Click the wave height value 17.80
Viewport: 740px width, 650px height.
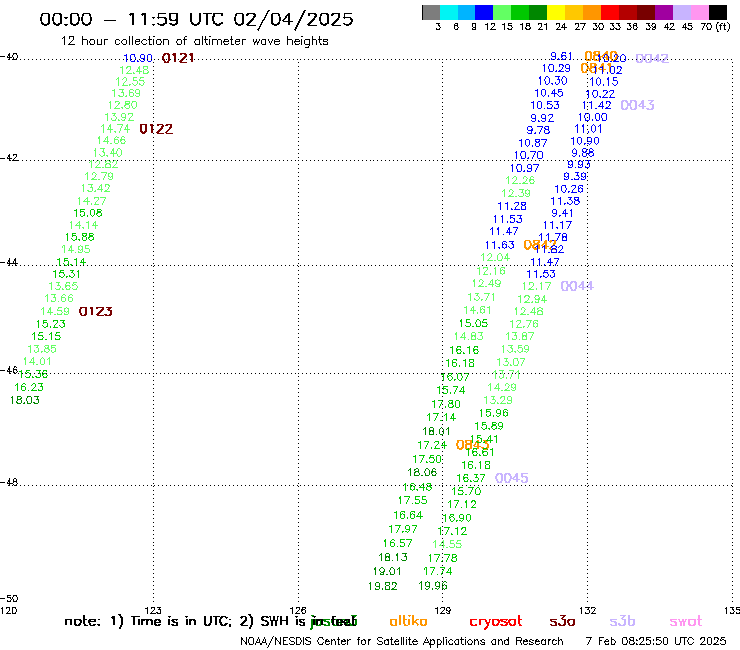(446, 404)
